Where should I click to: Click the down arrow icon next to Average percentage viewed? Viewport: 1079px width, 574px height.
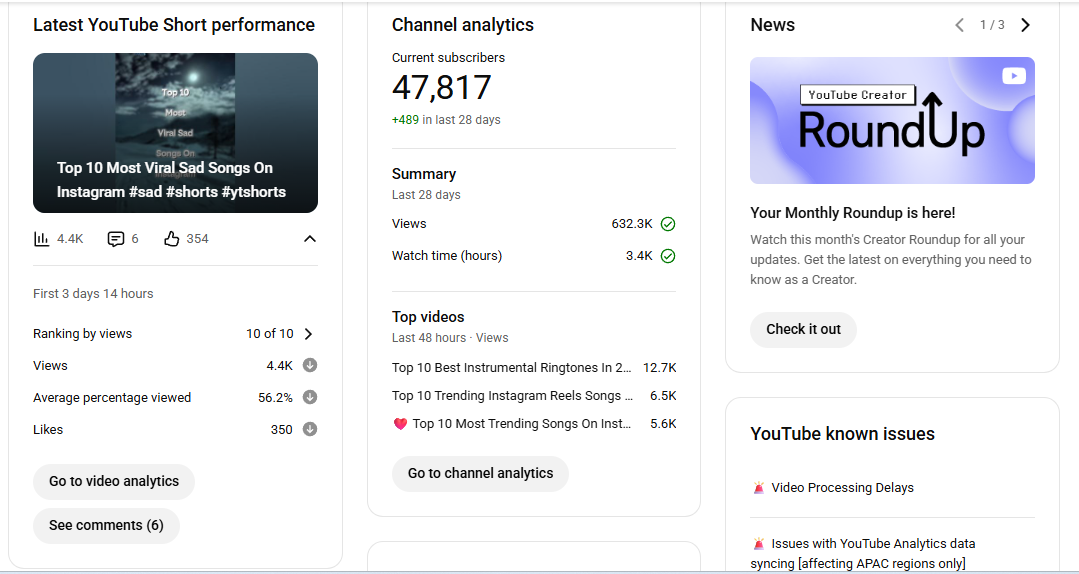pyautogui.click(x=310, y=398)
